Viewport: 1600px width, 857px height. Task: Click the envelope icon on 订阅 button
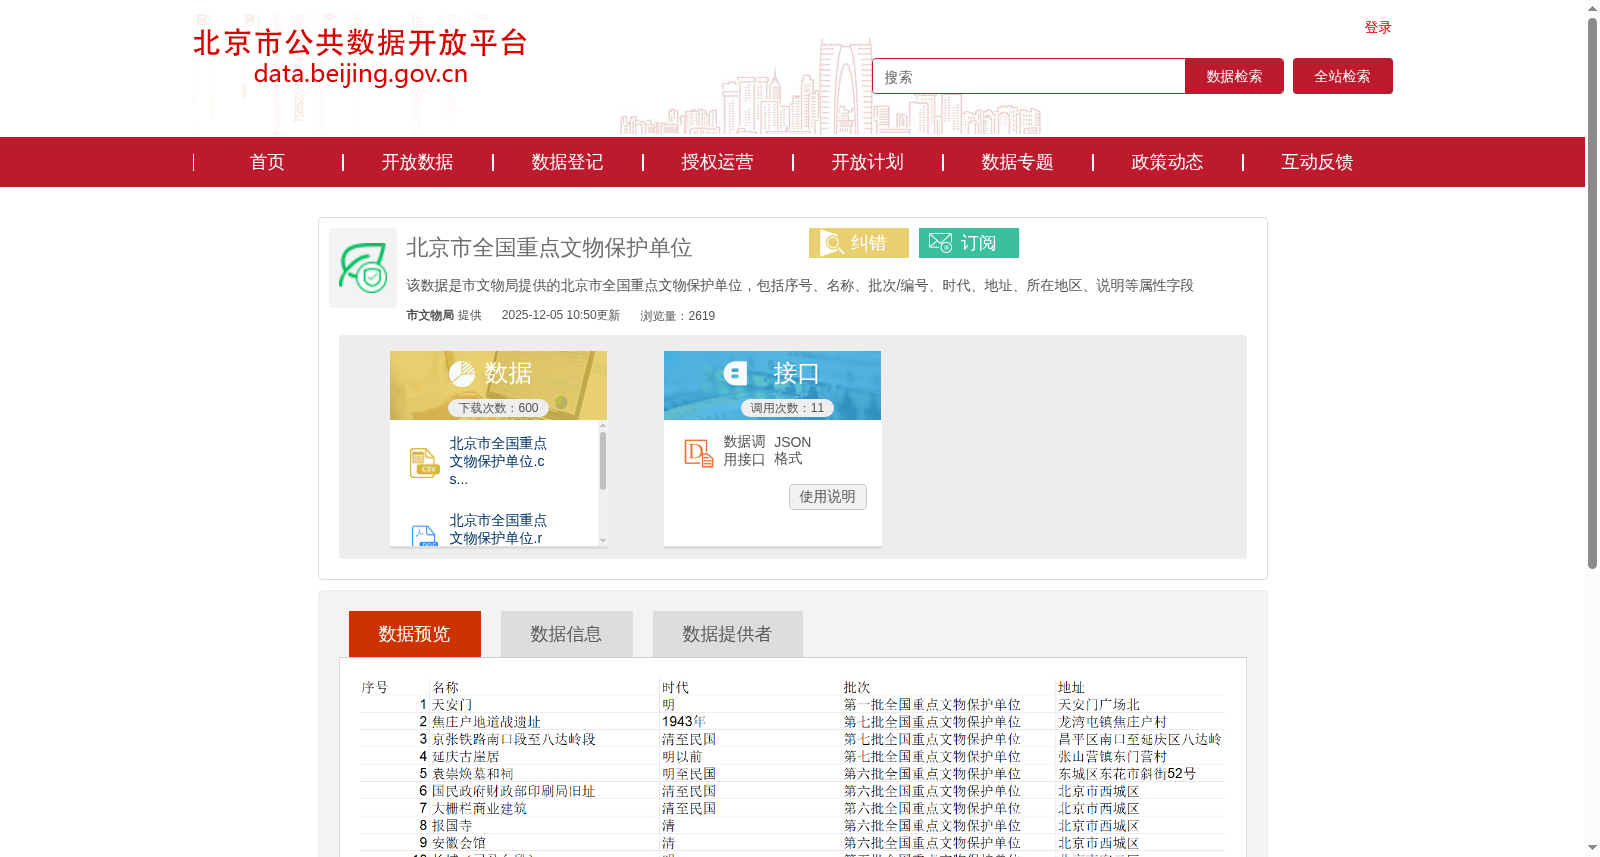tap(940, 243)
